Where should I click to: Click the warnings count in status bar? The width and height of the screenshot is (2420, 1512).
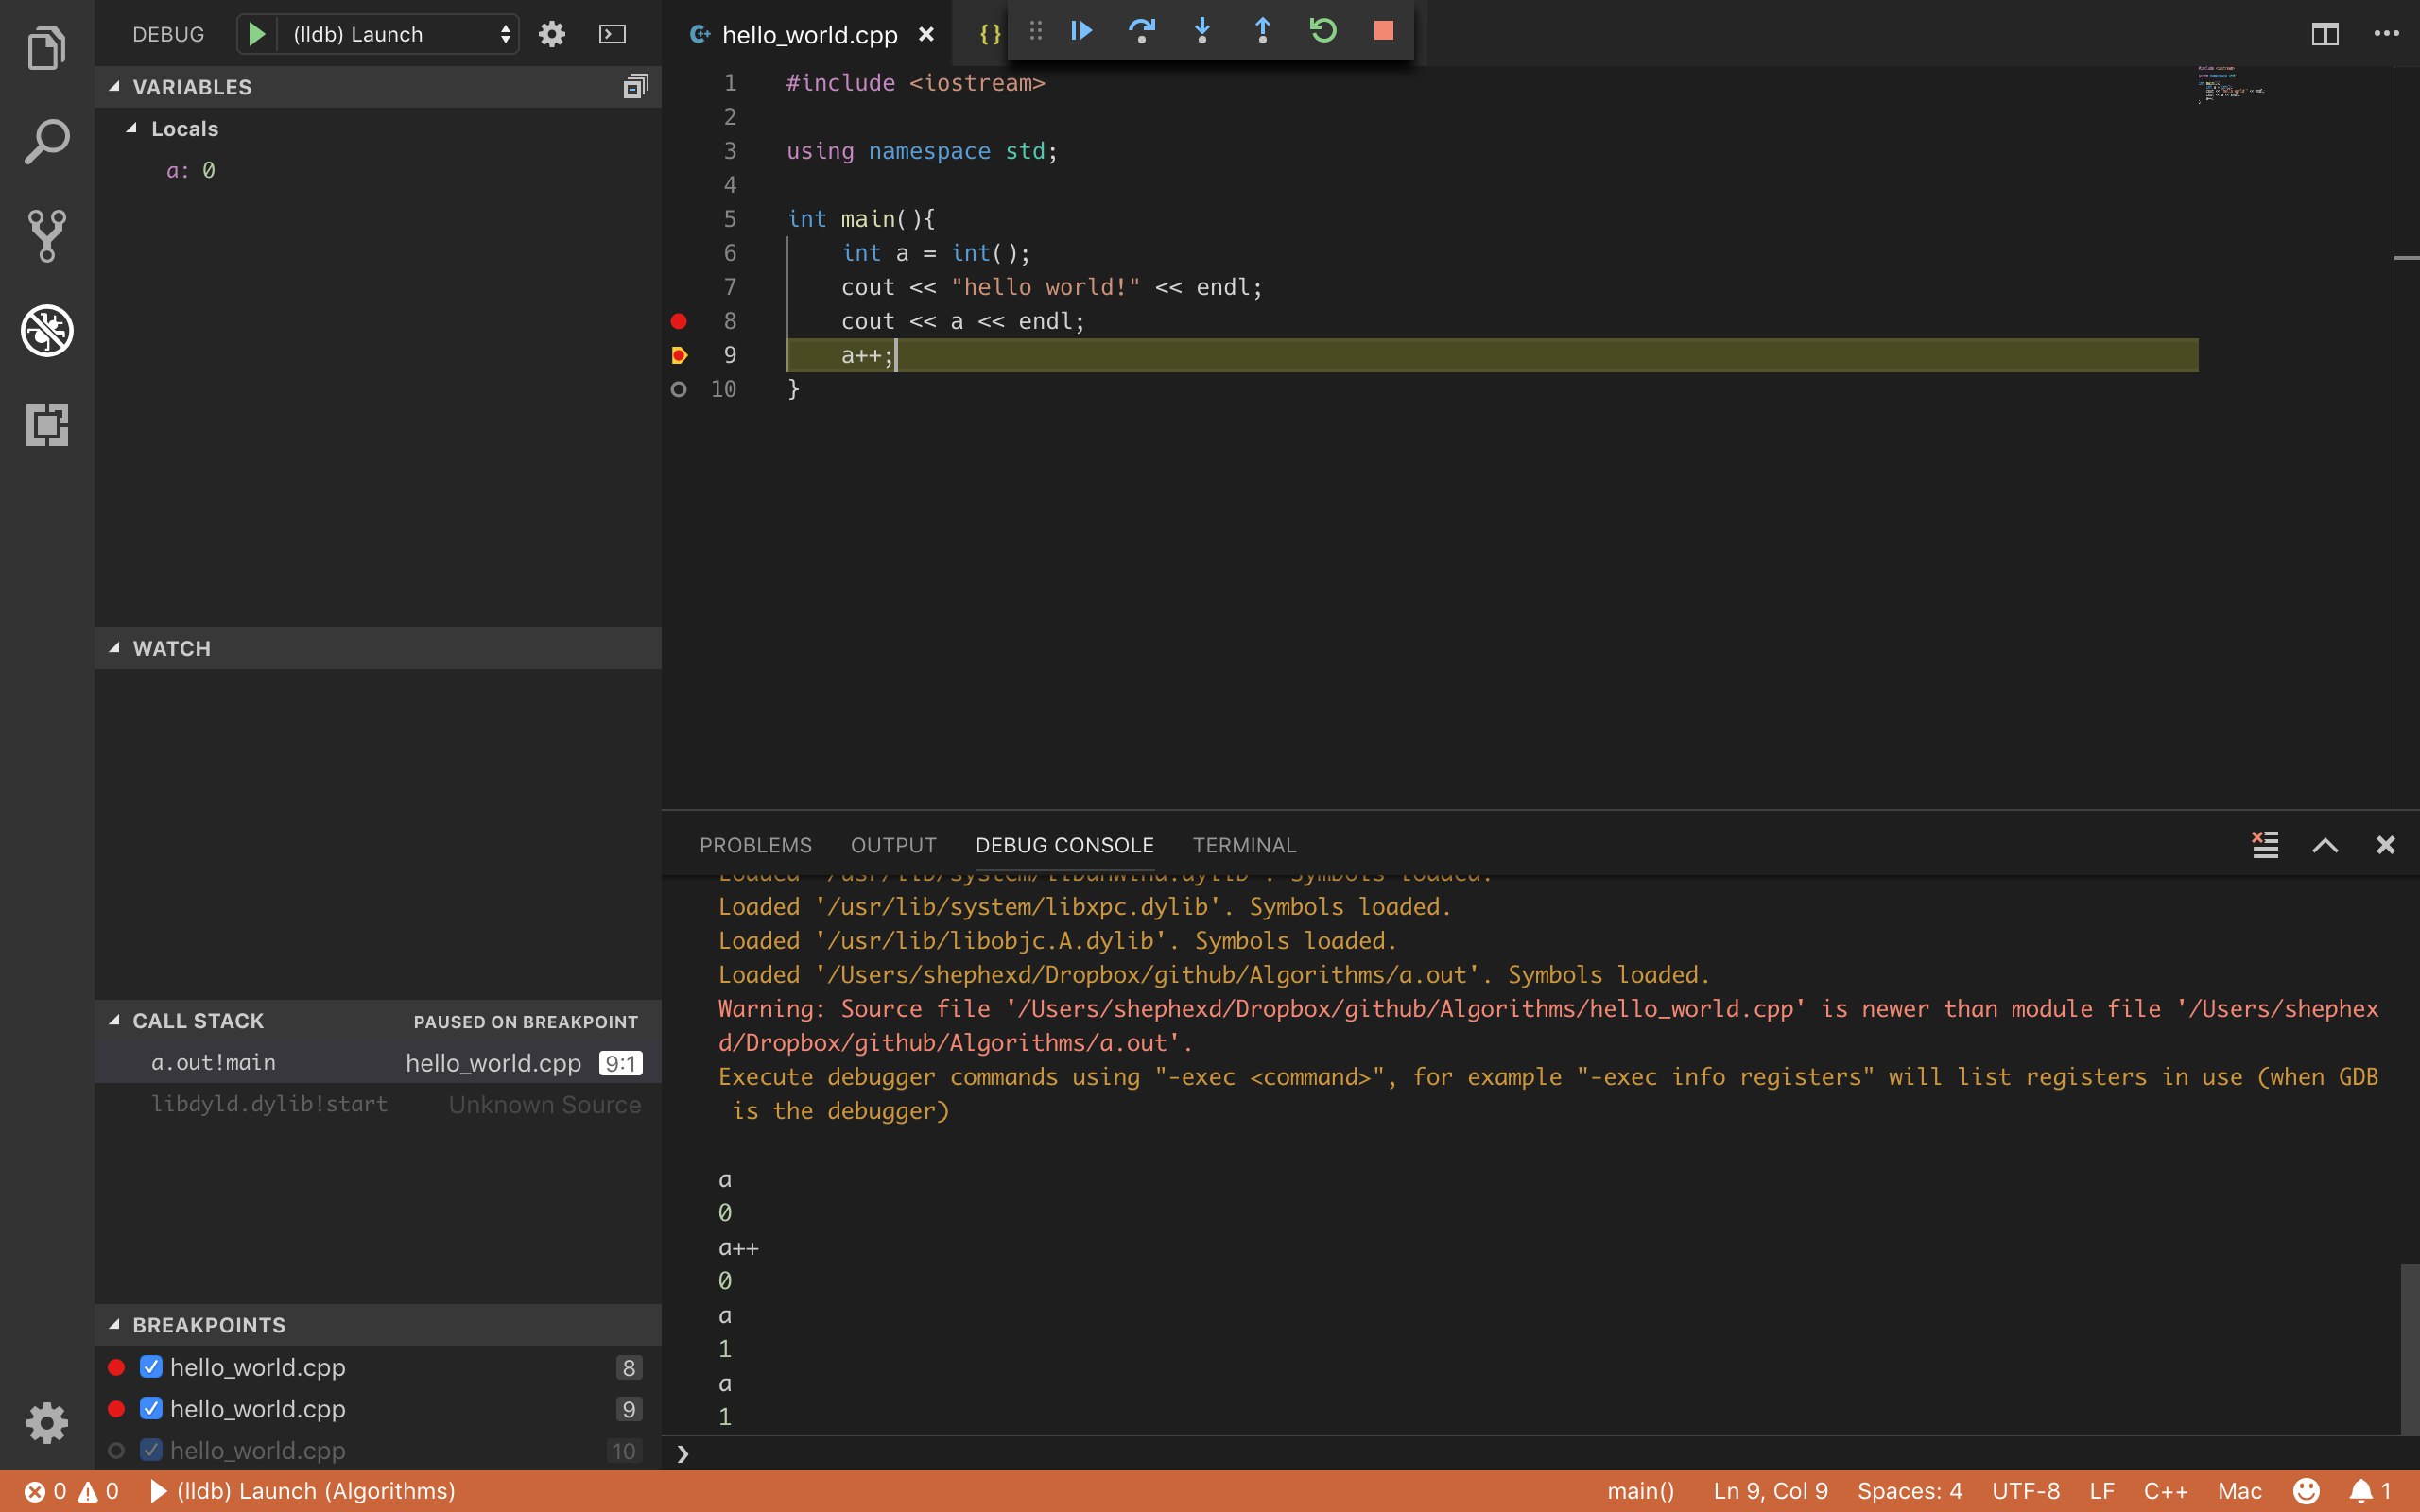click(x=99, y=1491)
